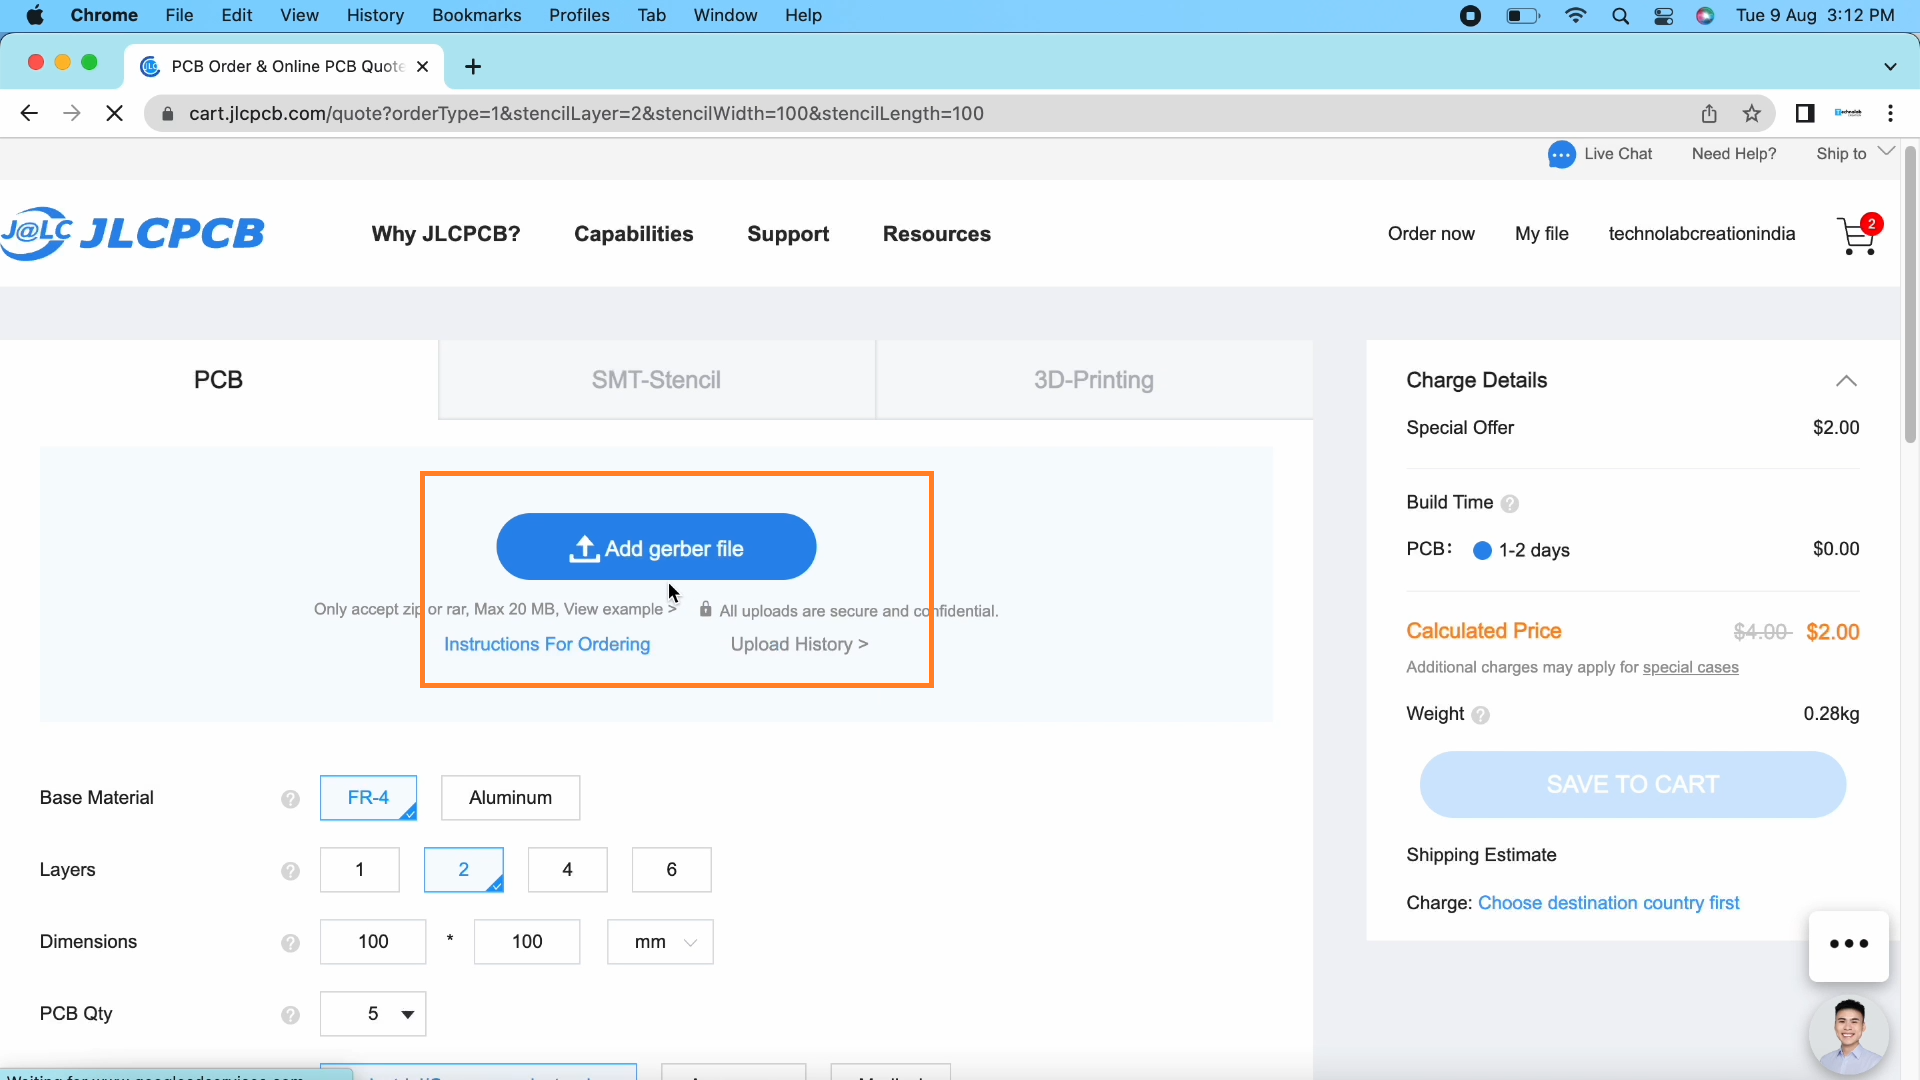Viewport: 1920px width, 1080px height.
Task: Open special cases link
Action: 1691,668
